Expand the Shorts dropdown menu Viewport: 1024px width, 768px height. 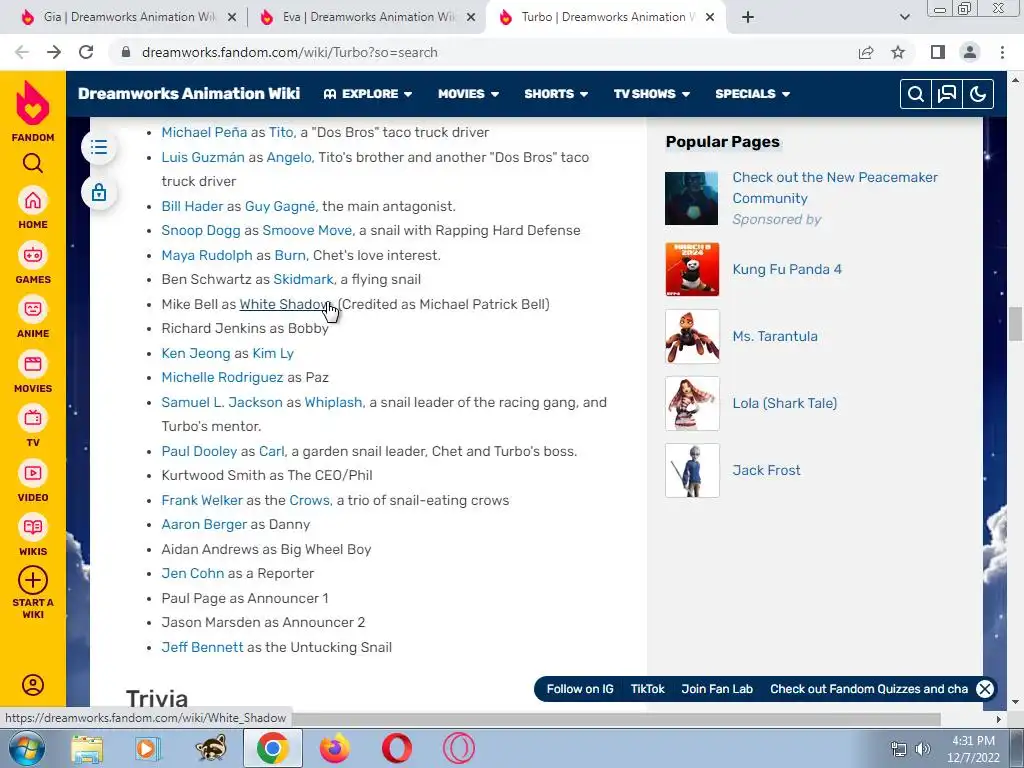(x=556, y=94)
